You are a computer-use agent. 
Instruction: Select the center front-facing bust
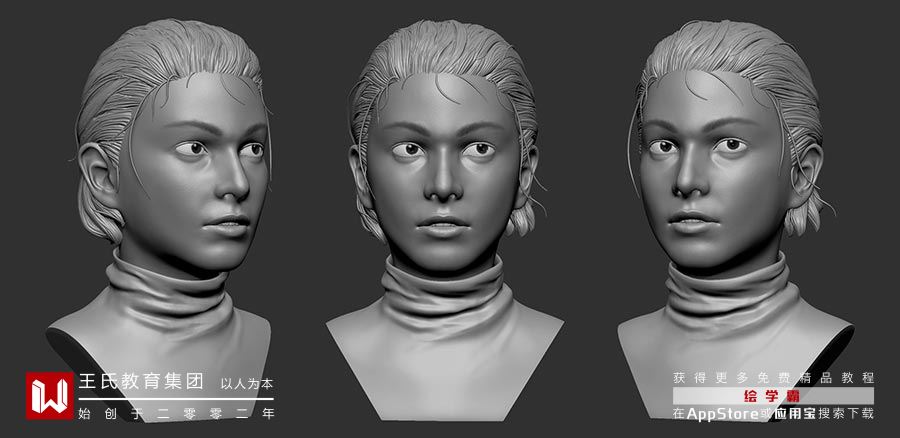(445, 220)
